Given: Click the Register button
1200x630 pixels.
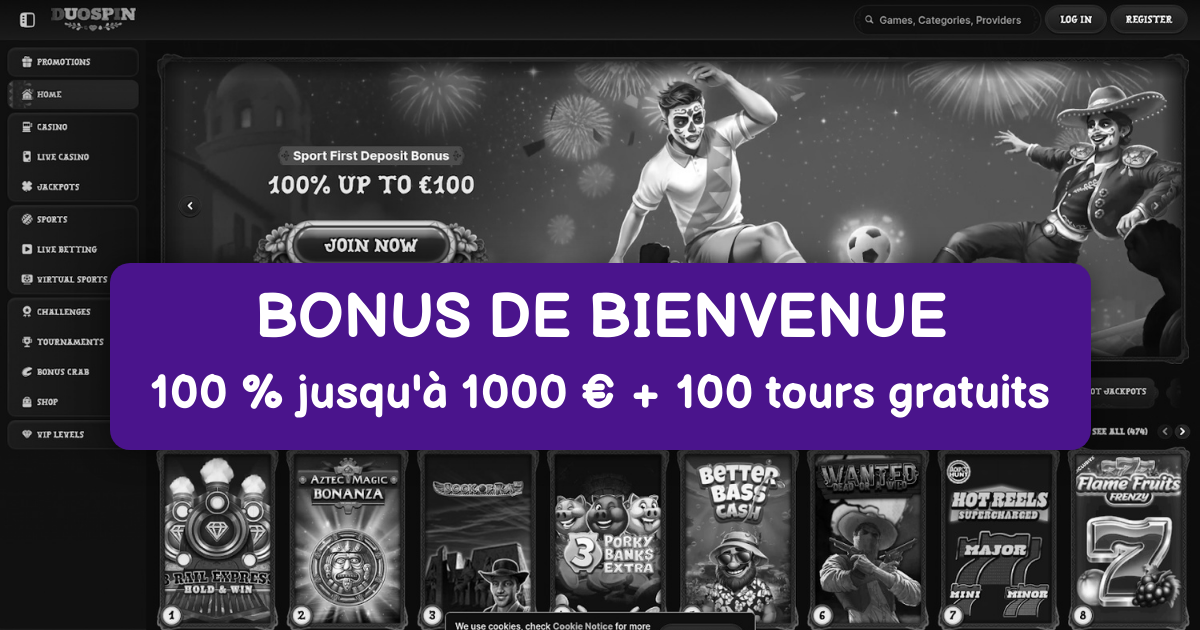Looking at the screenshot, I should [1148, 19].
